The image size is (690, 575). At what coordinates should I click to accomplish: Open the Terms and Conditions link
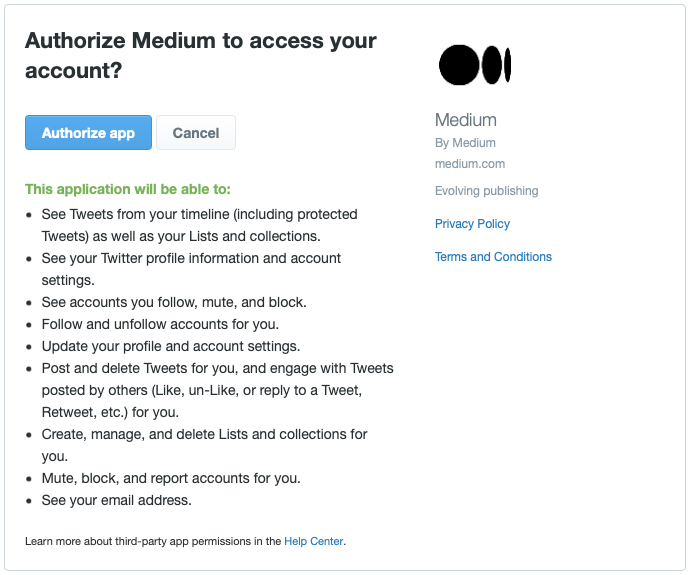[x=493, y=257]
